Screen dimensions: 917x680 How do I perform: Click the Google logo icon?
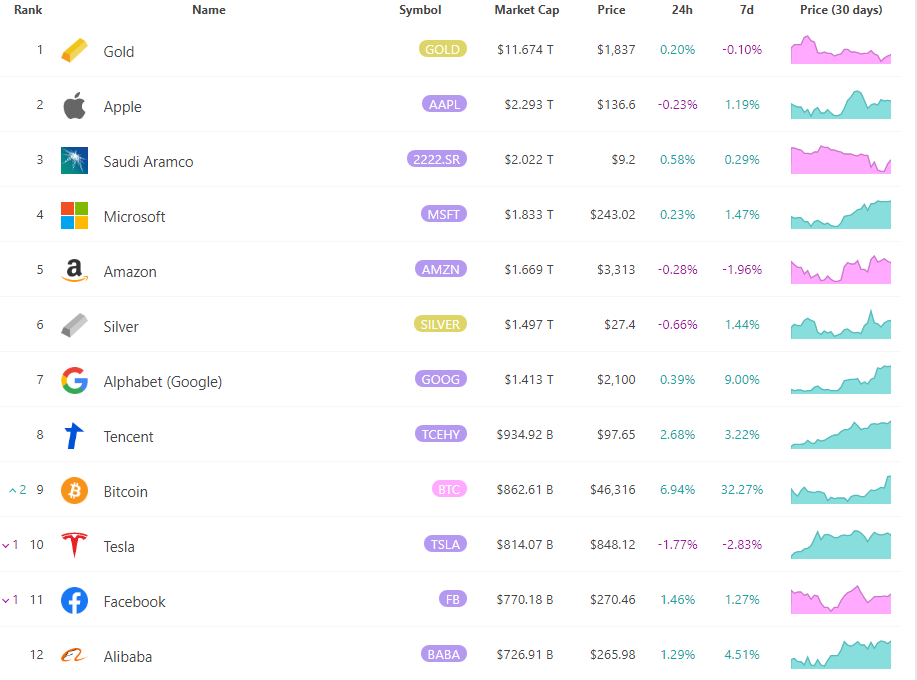pos(74,380)
